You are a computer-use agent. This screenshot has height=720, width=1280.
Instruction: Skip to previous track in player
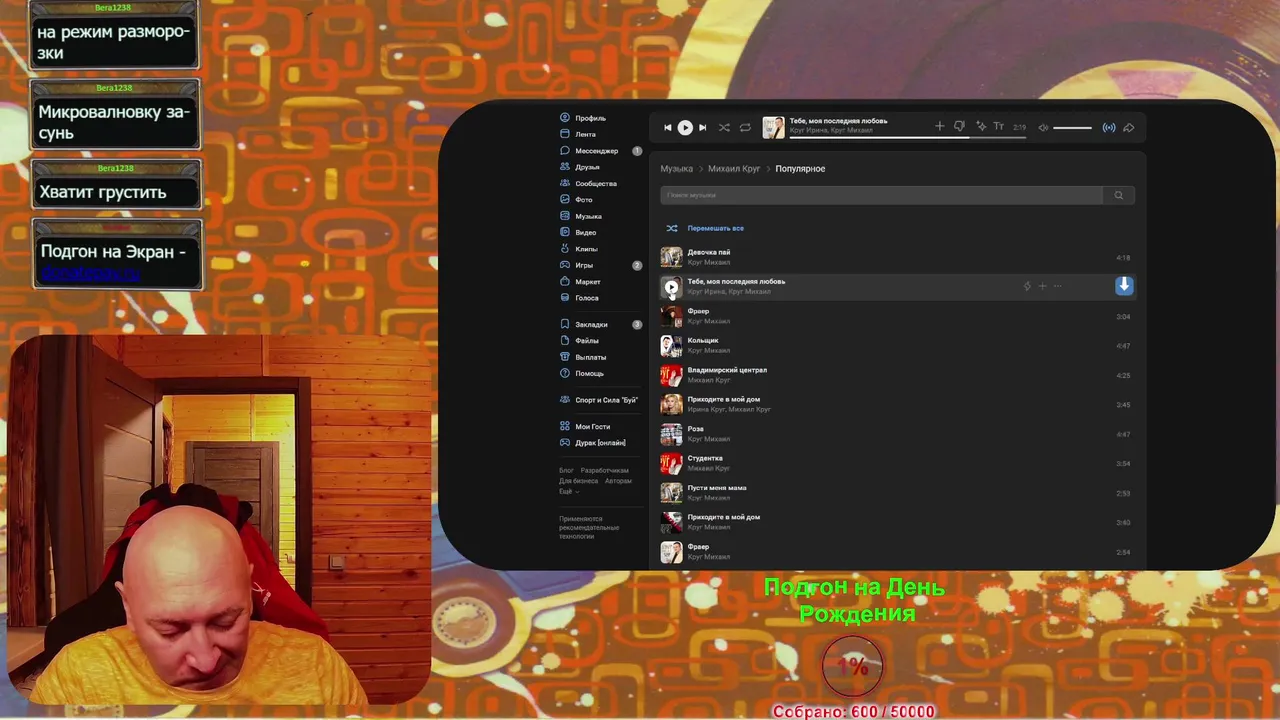click(668, 128)
